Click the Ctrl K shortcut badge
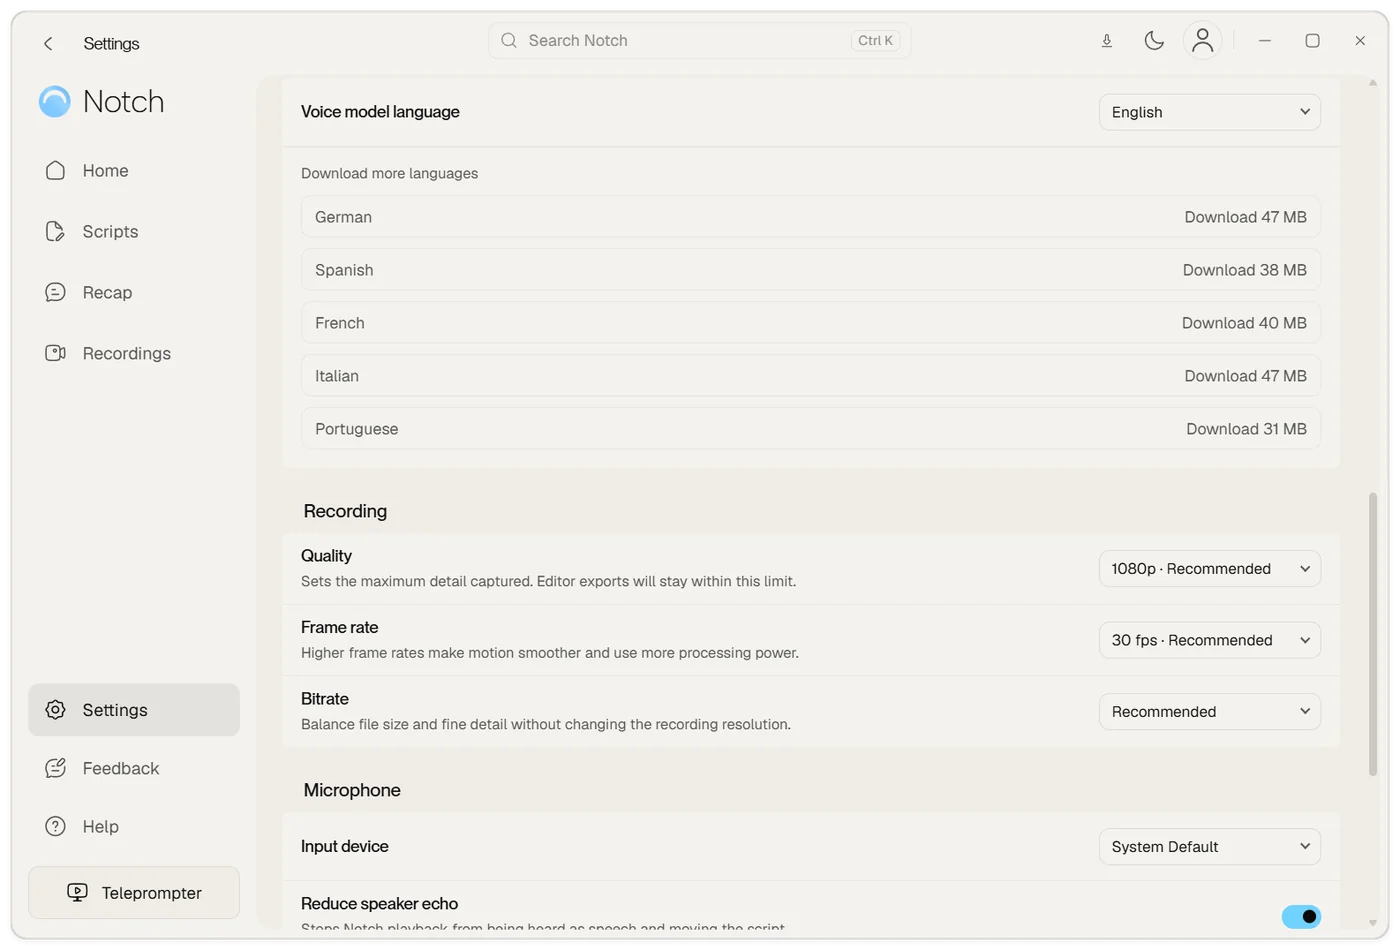 click(x=875, y=40)
